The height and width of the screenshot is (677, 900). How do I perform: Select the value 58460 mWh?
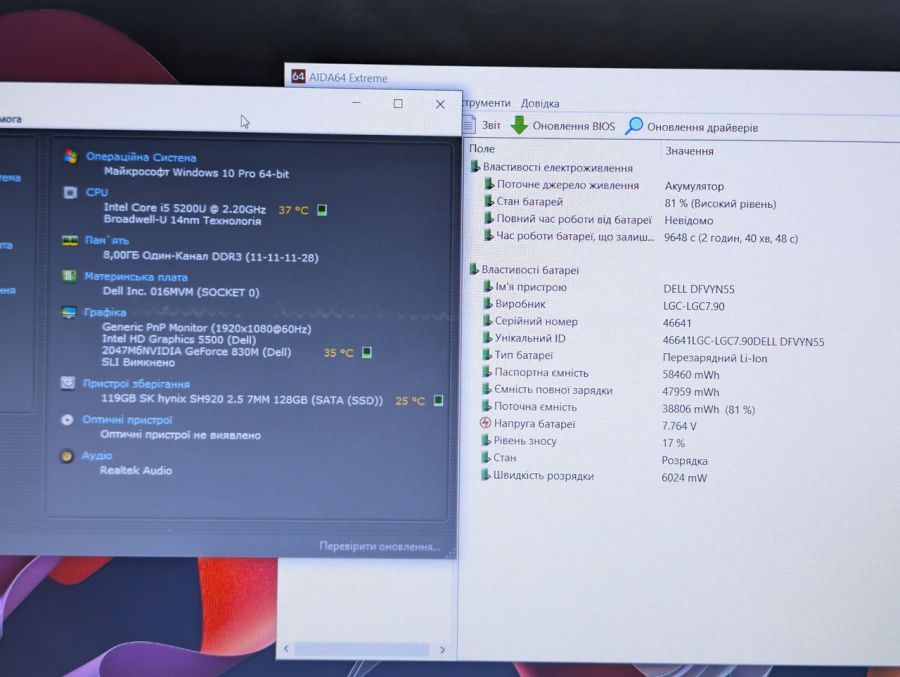[690, 374]
